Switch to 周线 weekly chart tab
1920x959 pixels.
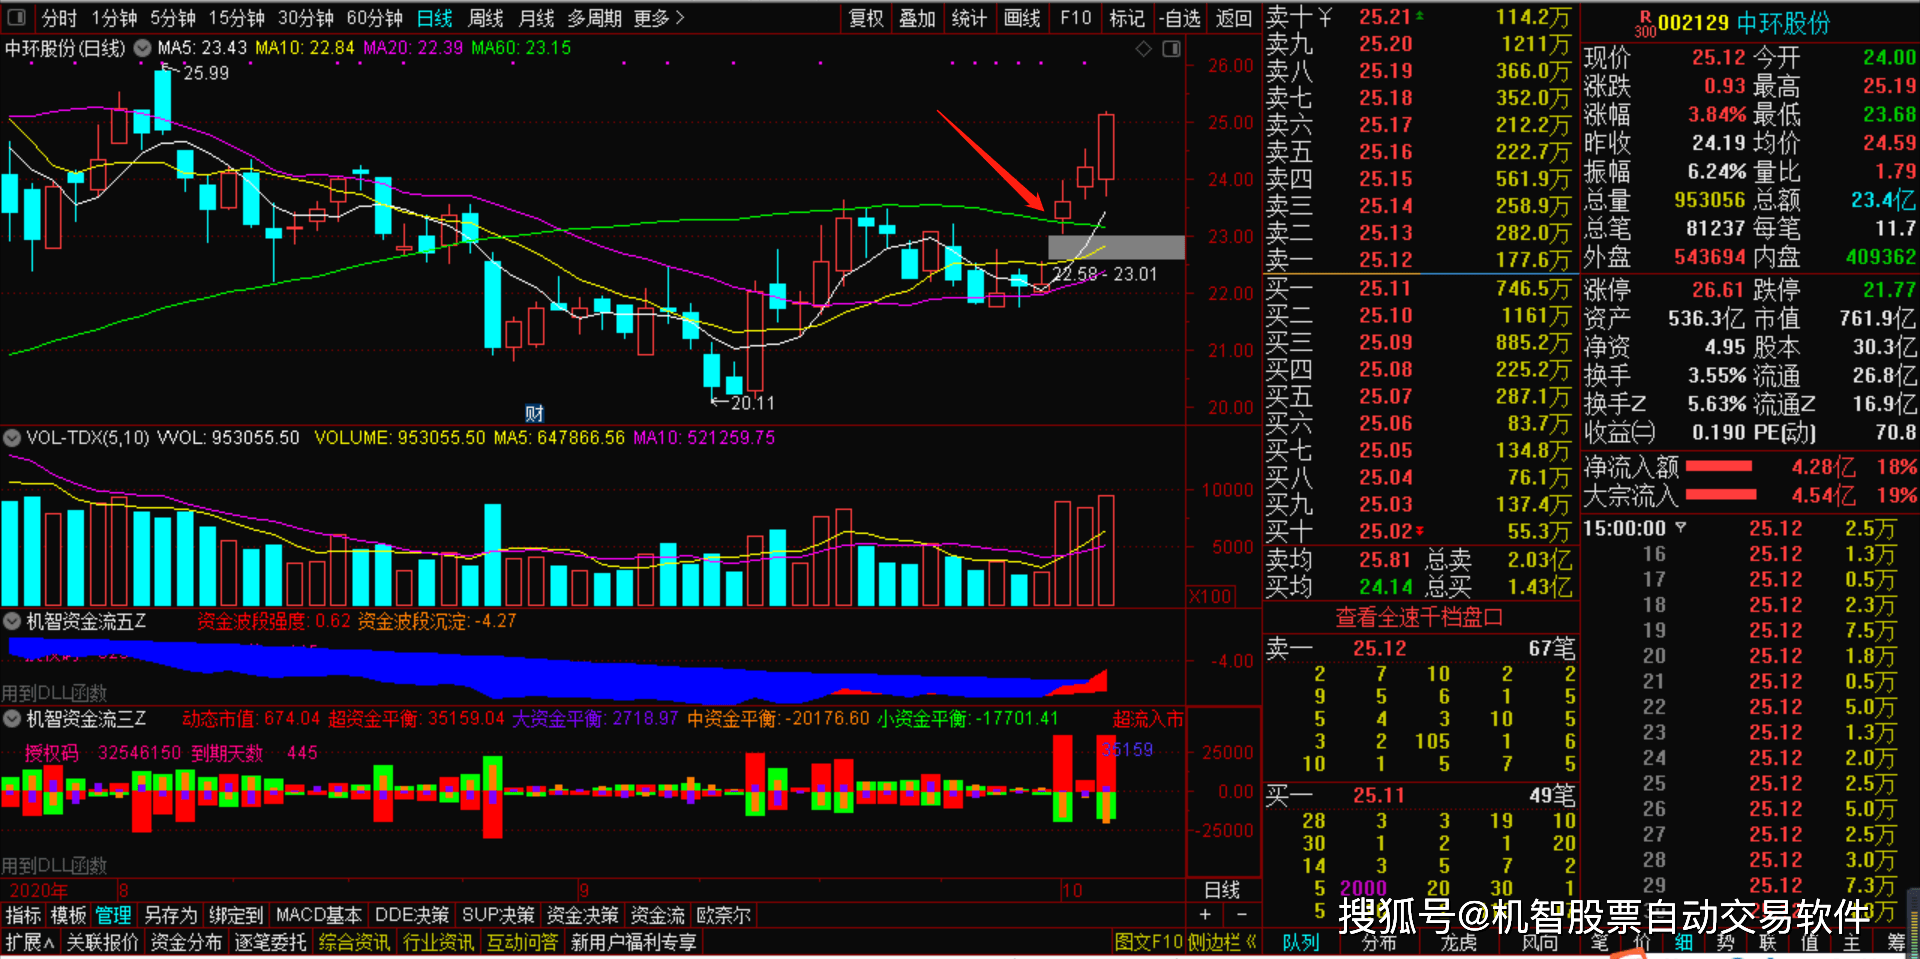(486, 18)
